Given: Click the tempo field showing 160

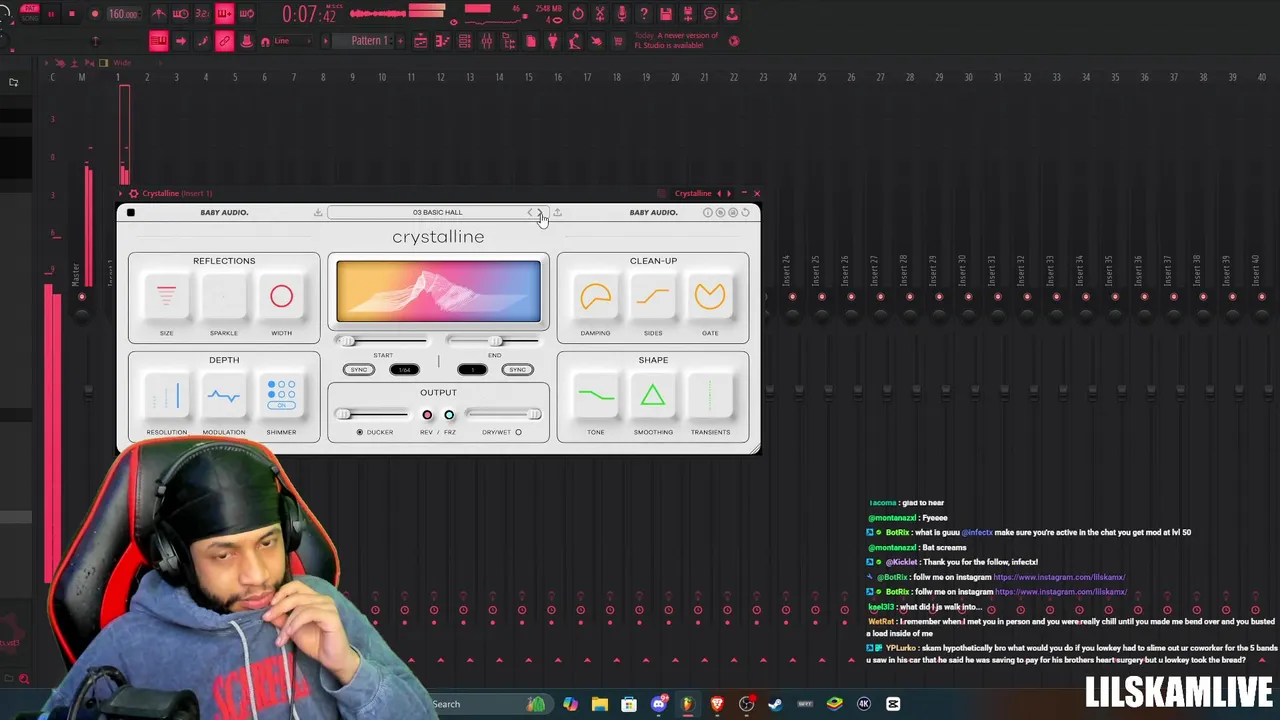Looking at the screenshot, I should [x=123, y=14].
